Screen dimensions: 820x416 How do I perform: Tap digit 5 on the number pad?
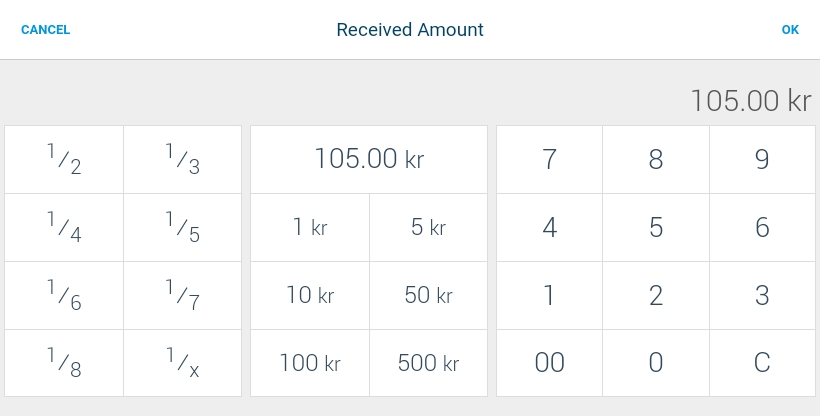pyautogui.click(x=656, y=228)
